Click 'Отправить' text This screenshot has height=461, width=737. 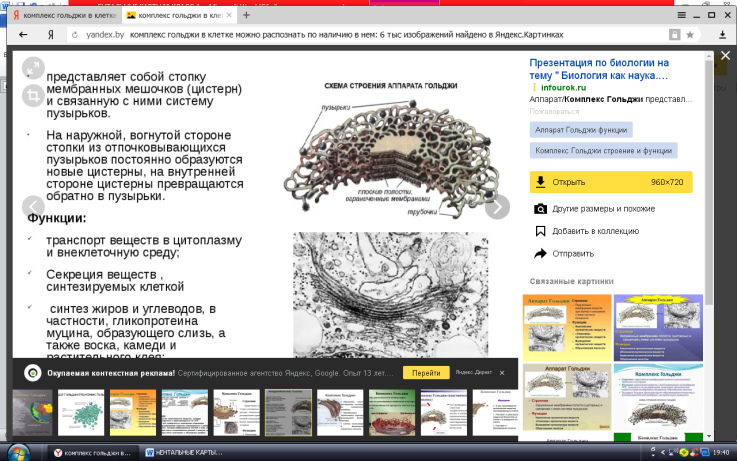(573, 254)
